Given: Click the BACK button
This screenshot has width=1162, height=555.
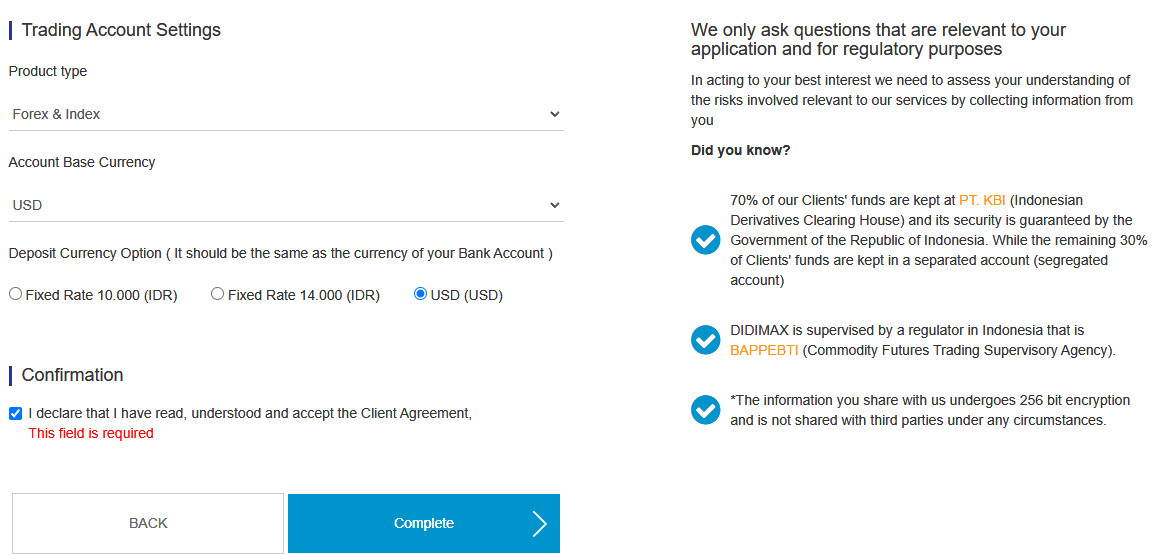Looking at the screenshot, I should coord(147,523).
